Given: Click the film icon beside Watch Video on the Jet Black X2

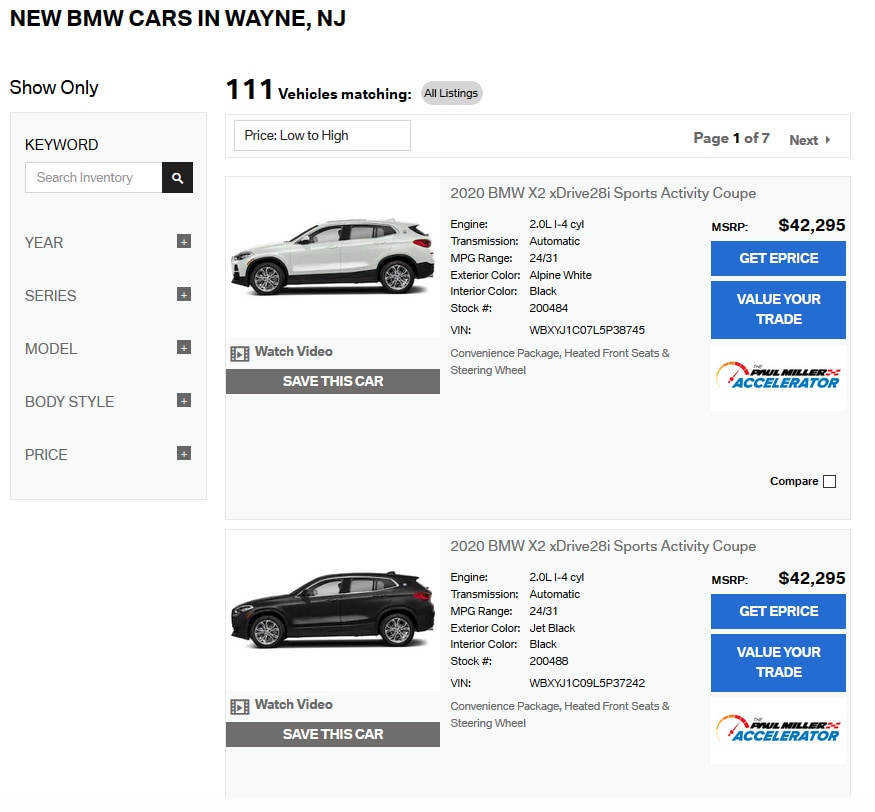Looking at the screenshot, I should click(x=239, y=707).
